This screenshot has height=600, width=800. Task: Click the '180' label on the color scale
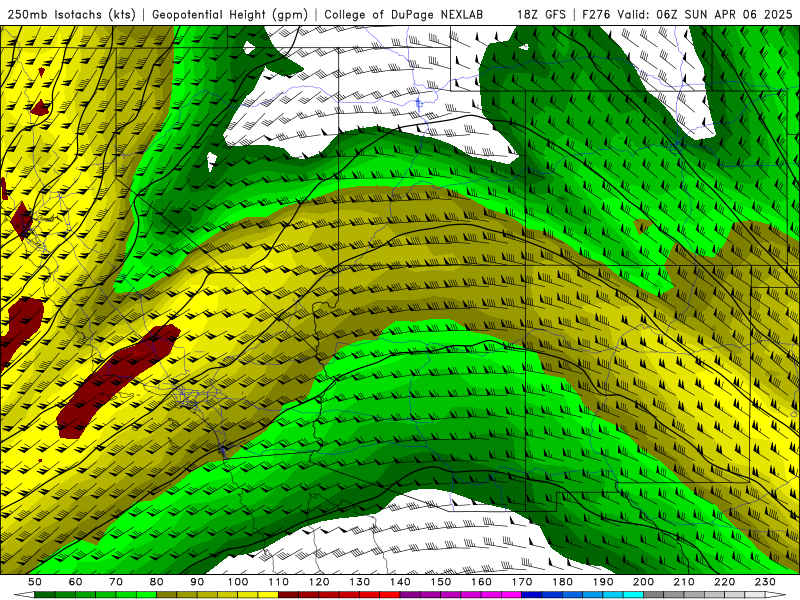click(x=562, y=582)
